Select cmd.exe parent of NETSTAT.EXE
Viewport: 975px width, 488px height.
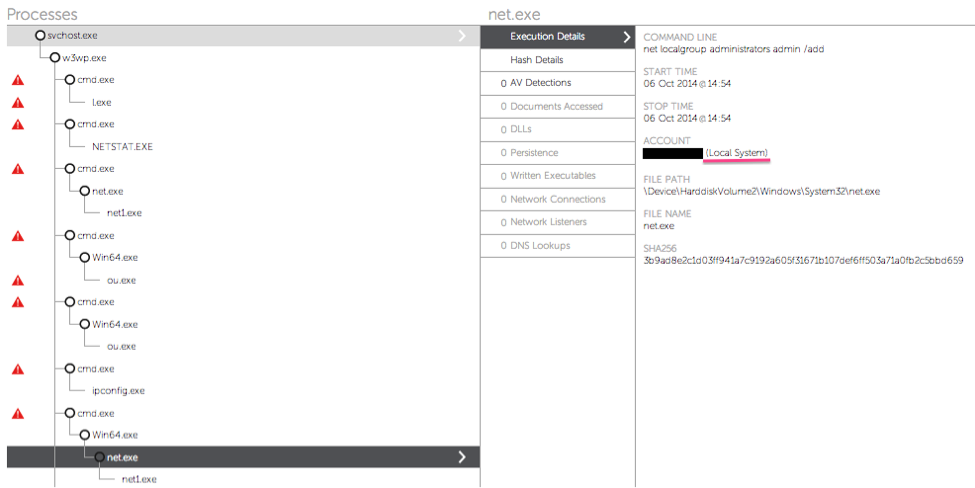pyautogui.click(x=96, y=124)
